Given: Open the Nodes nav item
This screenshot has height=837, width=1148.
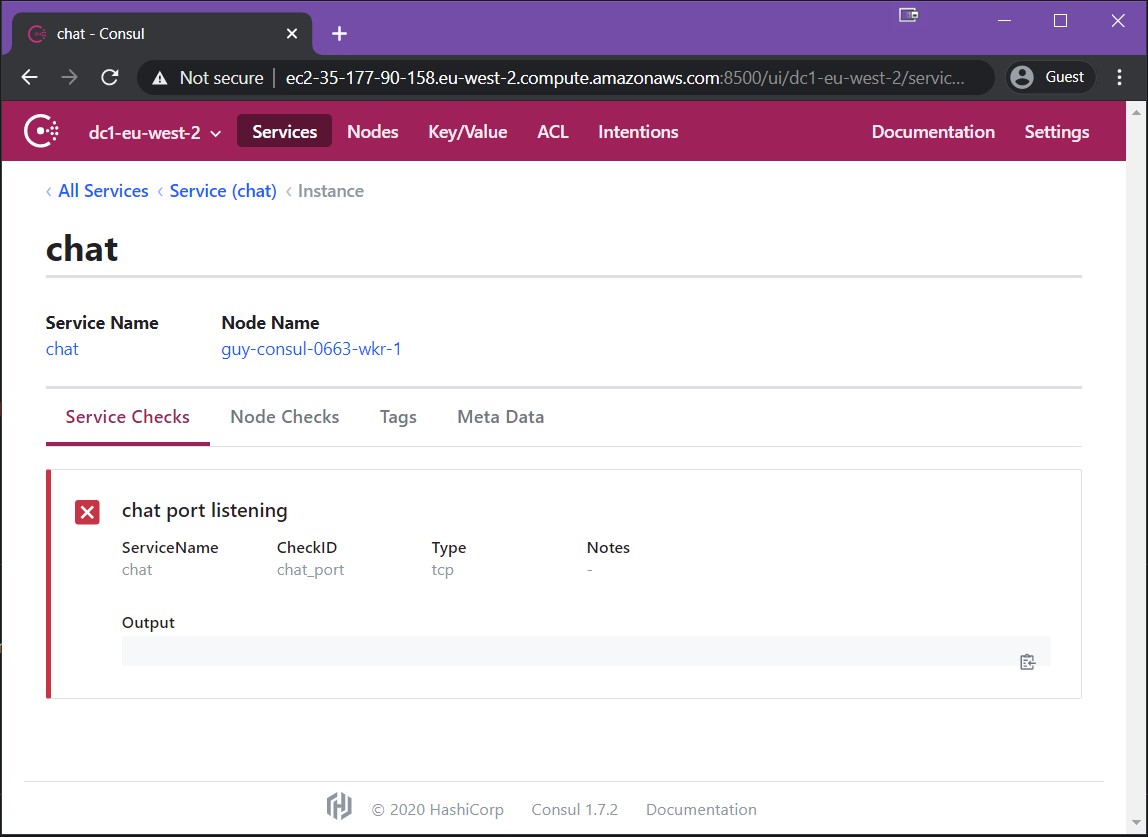Looking at the screenshot, I should coord(373,132).
